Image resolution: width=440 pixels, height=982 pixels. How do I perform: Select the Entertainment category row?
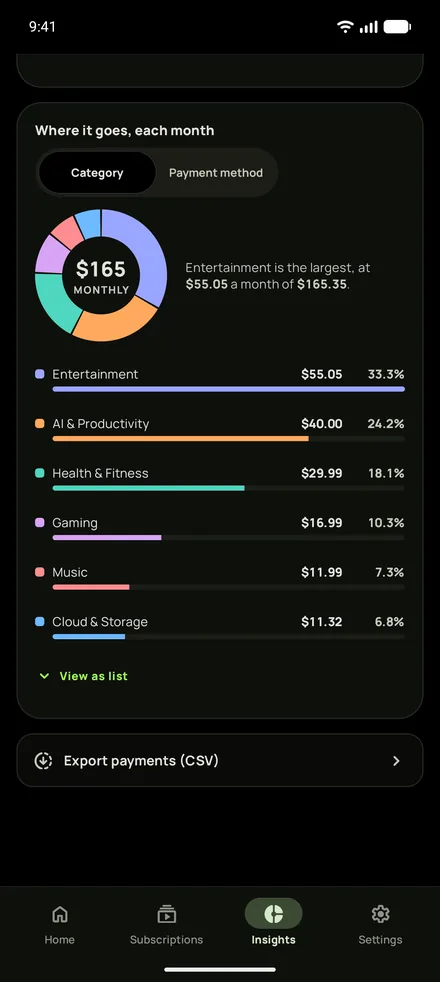tap(220, 380)
